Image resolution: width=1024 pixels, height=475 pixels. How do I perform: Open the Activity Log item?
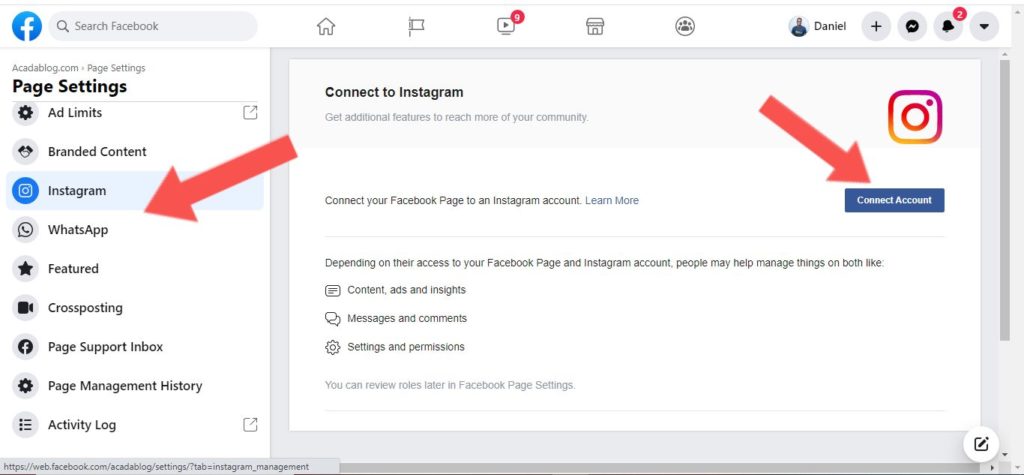(x=135, y=425)
